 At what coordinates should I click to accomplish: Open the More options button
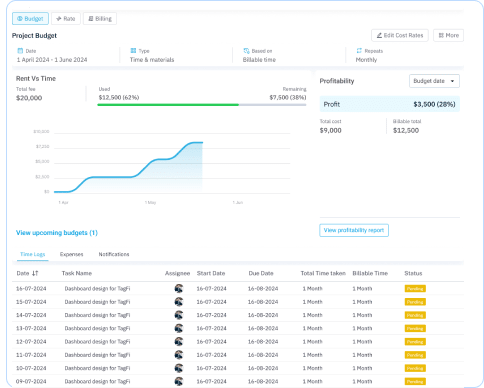pos(448,35)
